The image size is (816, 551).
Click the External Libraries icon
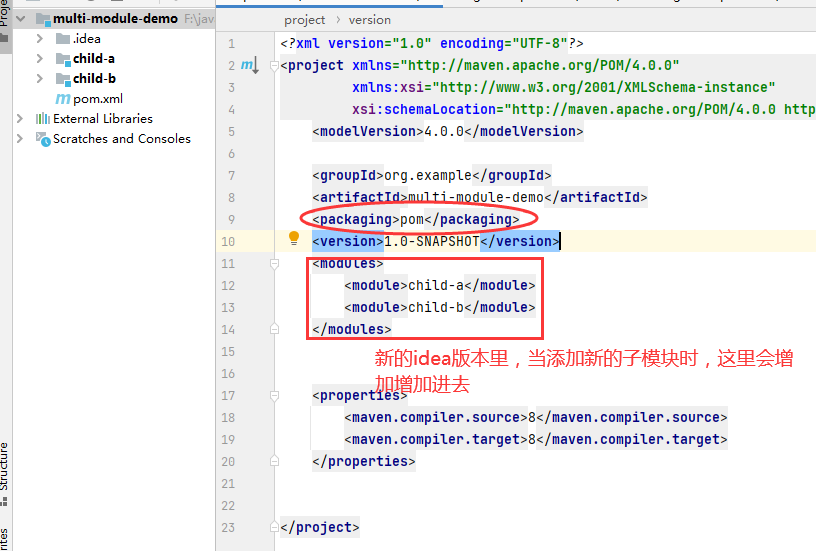click(x=43, y=118)
